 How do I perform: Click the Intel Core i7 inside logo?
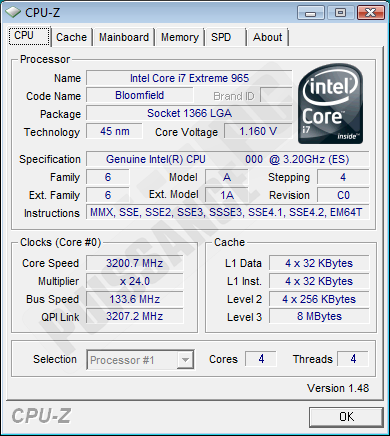click(x=330, y=104)
